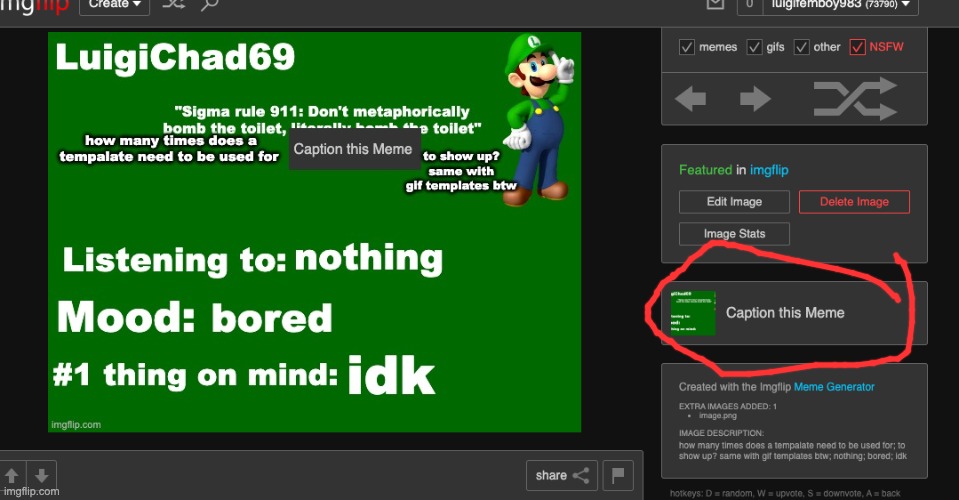Viewport: 959px width, 500px height.
Task: Open Image Stats
Action: click(x=734, y=233)
